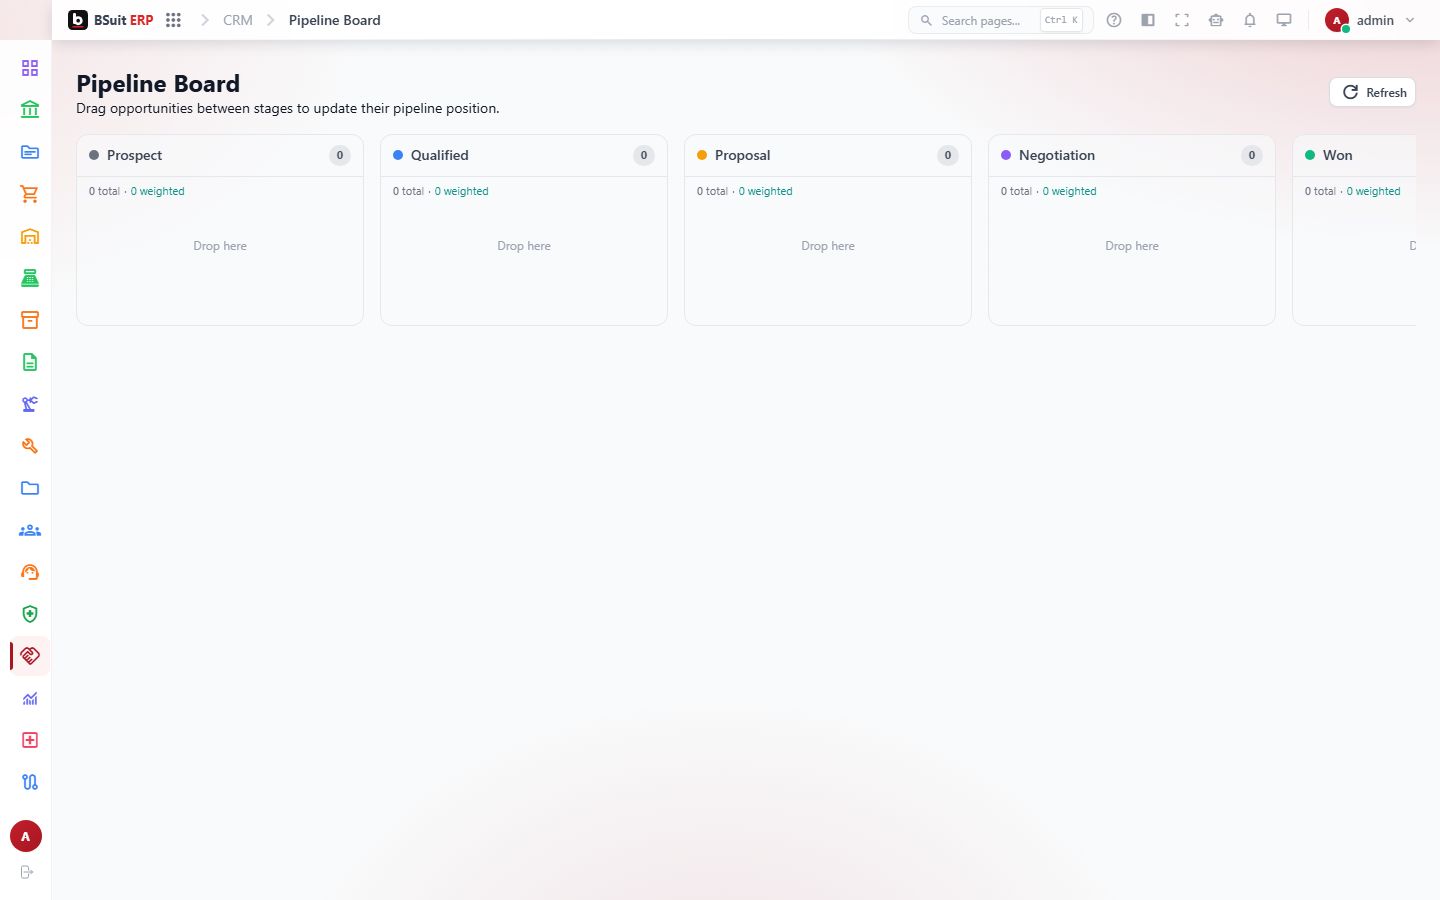Open the orange headset support icon
Viewport: 1440px width, 900px height.
click(x=30, y=572)
